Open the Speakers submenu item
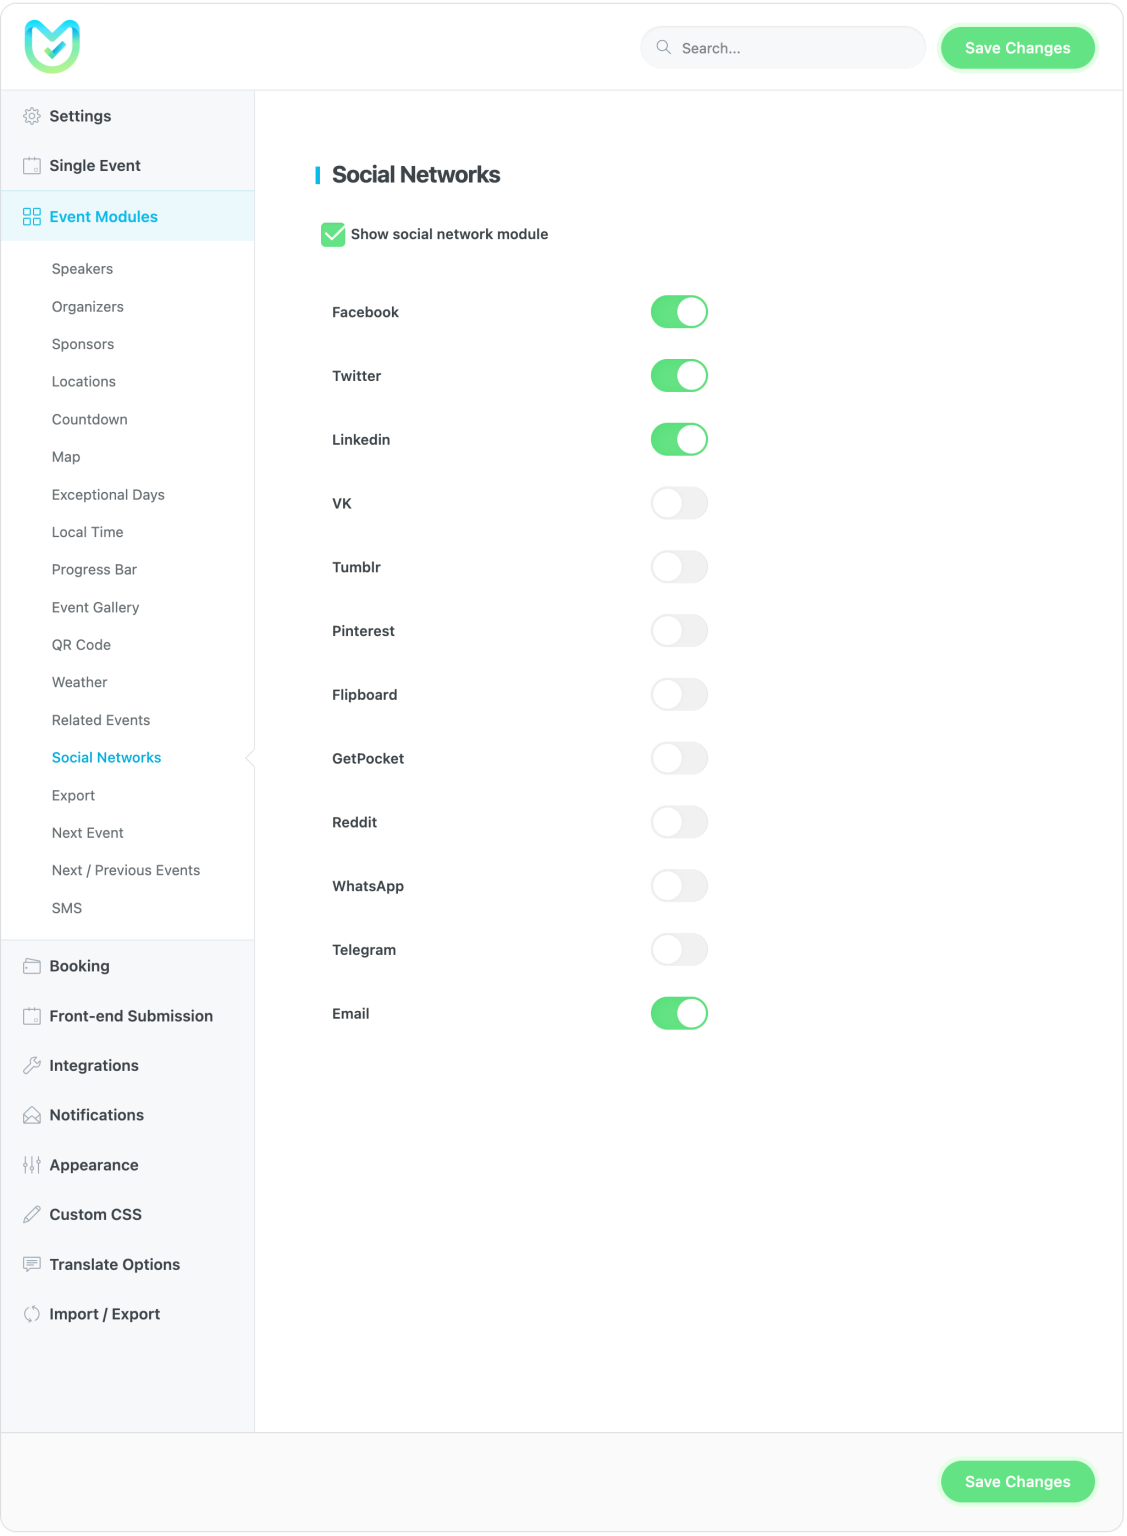The image size is (1127, 1536). (x=82, y=269)
